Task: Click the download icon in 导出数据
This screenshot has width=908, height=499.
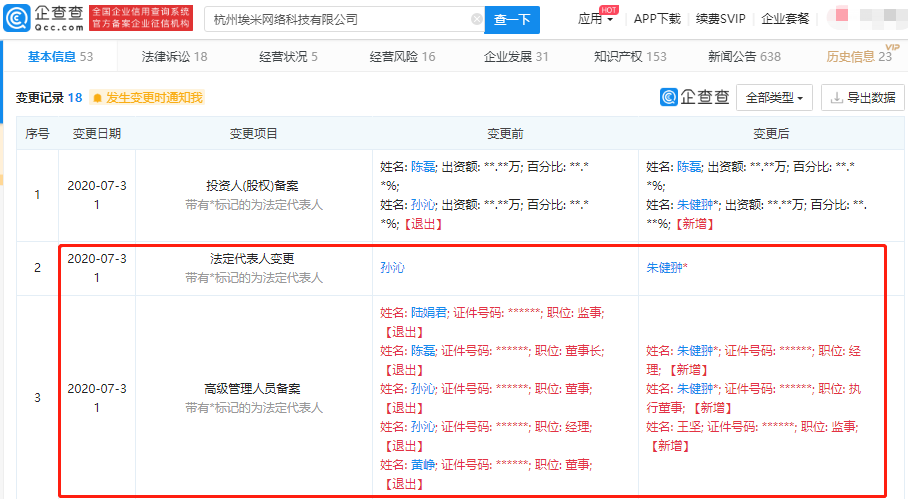Action: pos(836,98)
